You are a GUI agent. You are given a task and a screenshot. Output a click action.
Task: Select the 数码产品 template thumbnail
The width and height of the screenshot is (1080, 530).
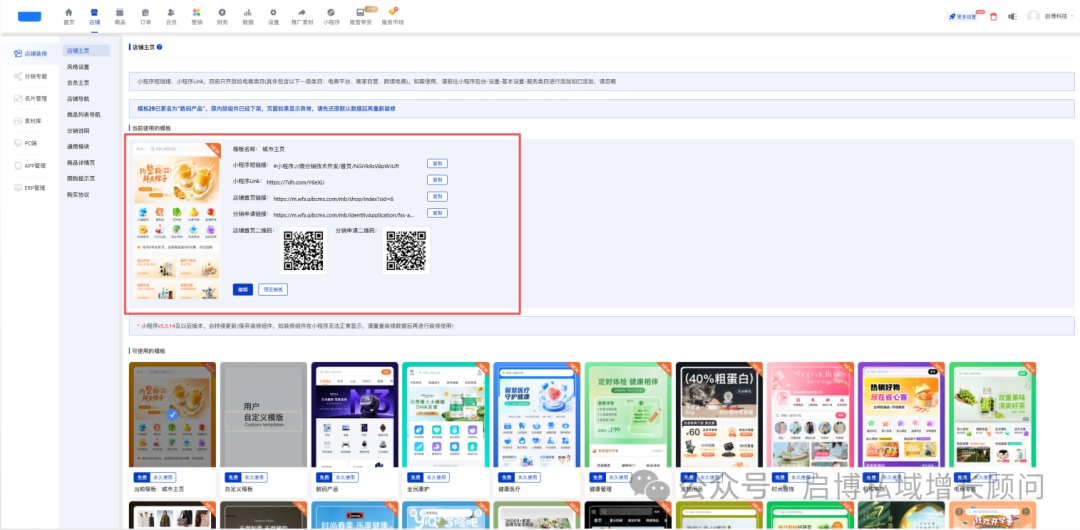click(355, 415)
